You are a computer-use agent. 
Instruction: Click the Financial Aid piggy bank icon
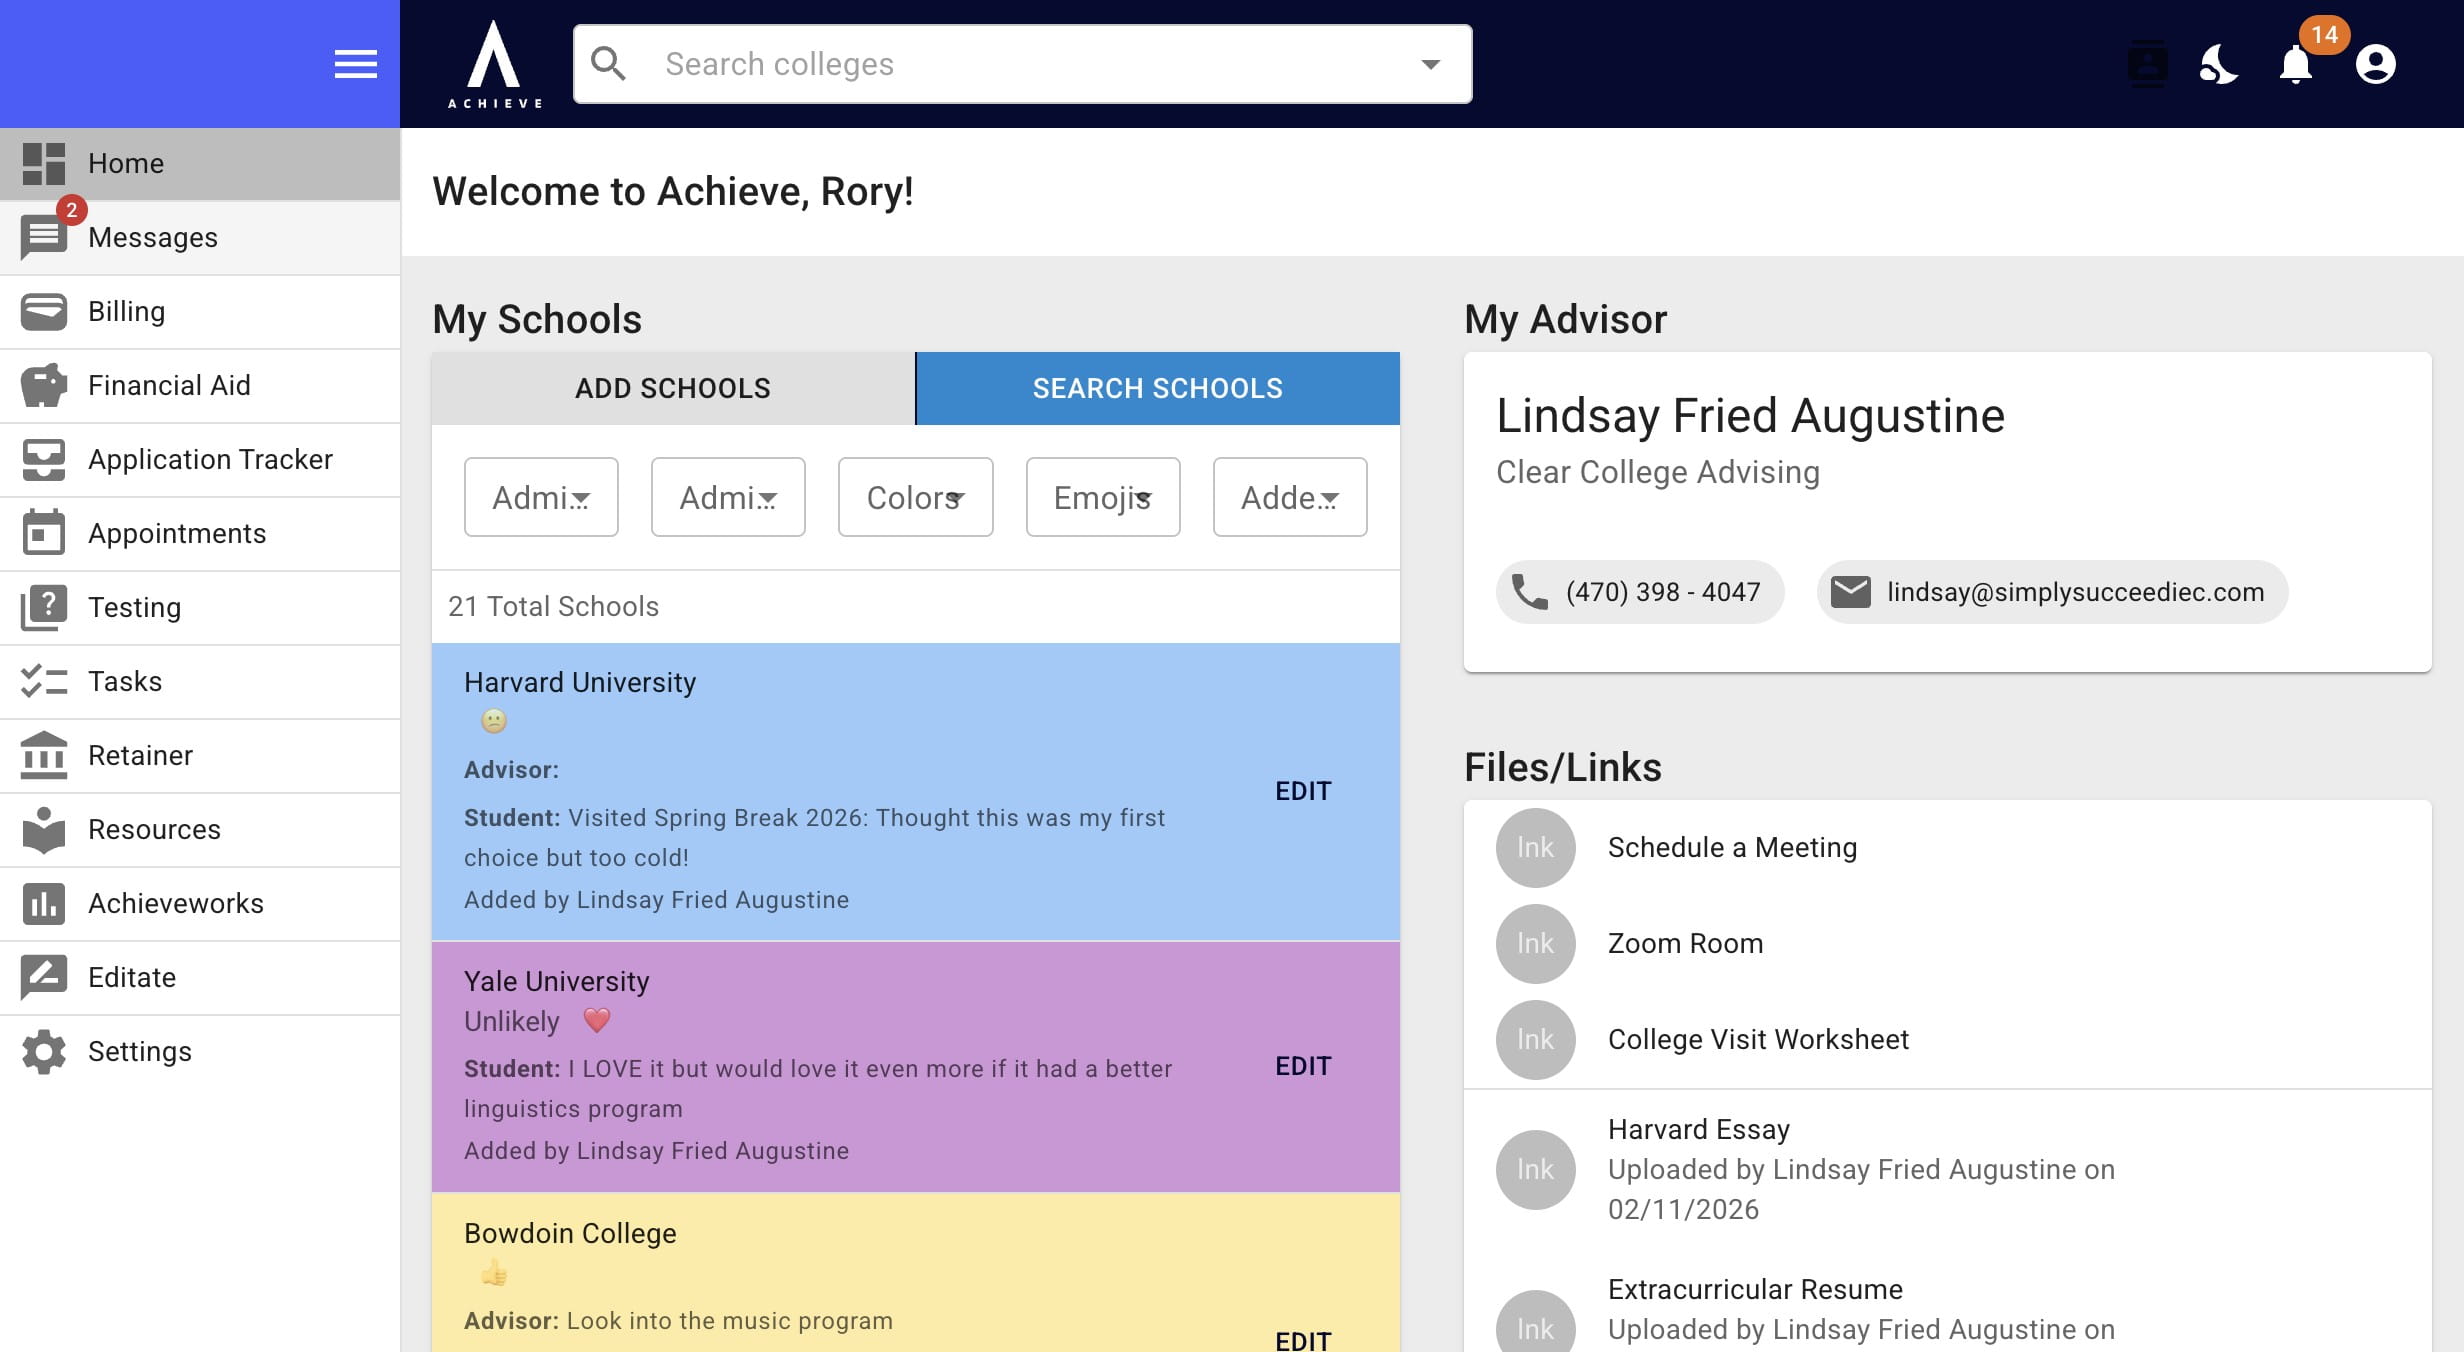click(44, 385)
